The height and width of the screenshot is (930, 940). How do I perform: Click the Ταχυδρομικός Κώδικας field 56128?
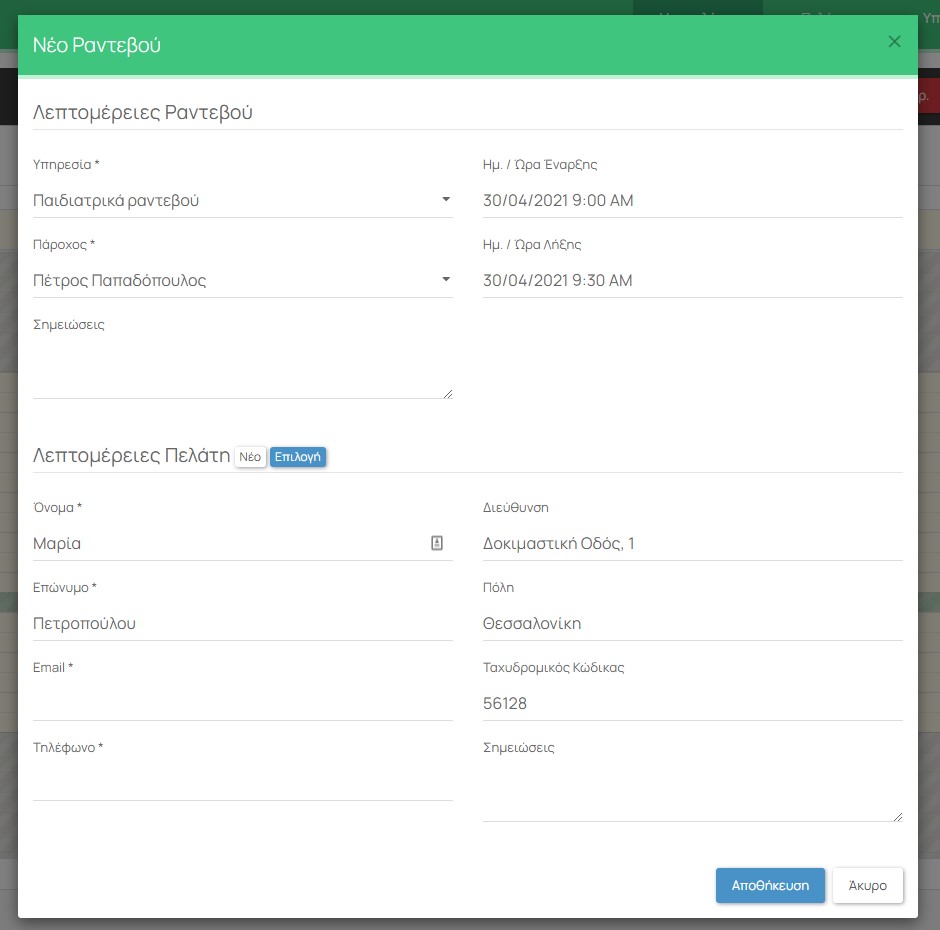pos(692,703)
